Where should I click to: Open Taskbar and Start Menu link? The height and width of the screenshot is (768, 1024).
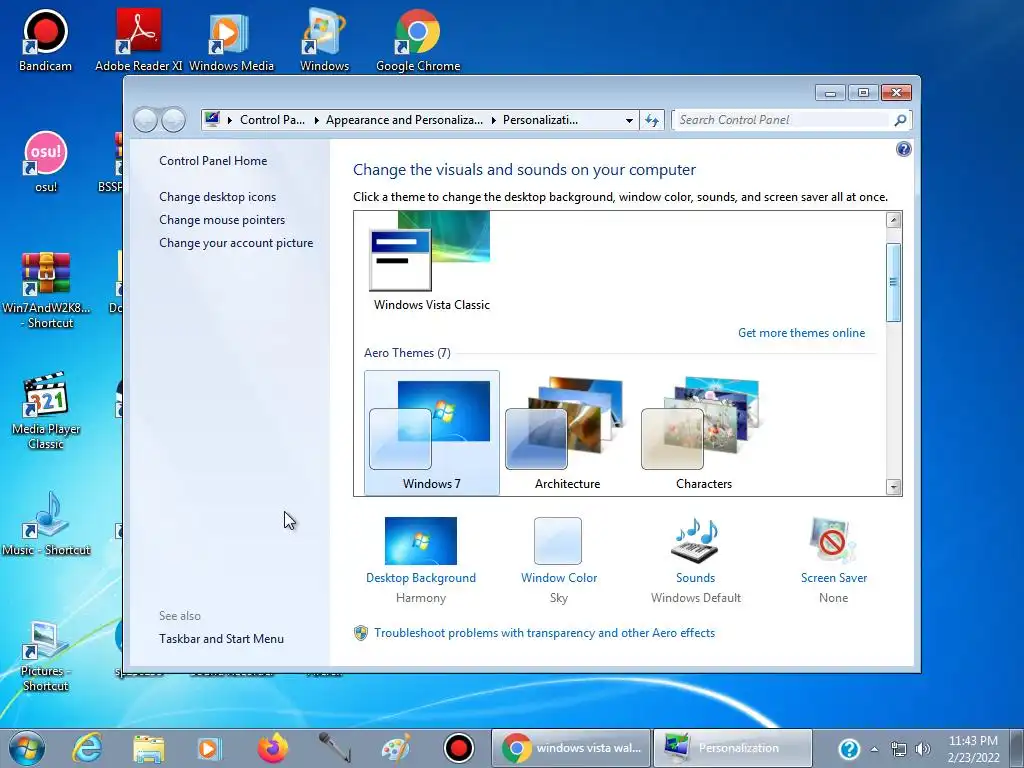[x=221, y=639]
